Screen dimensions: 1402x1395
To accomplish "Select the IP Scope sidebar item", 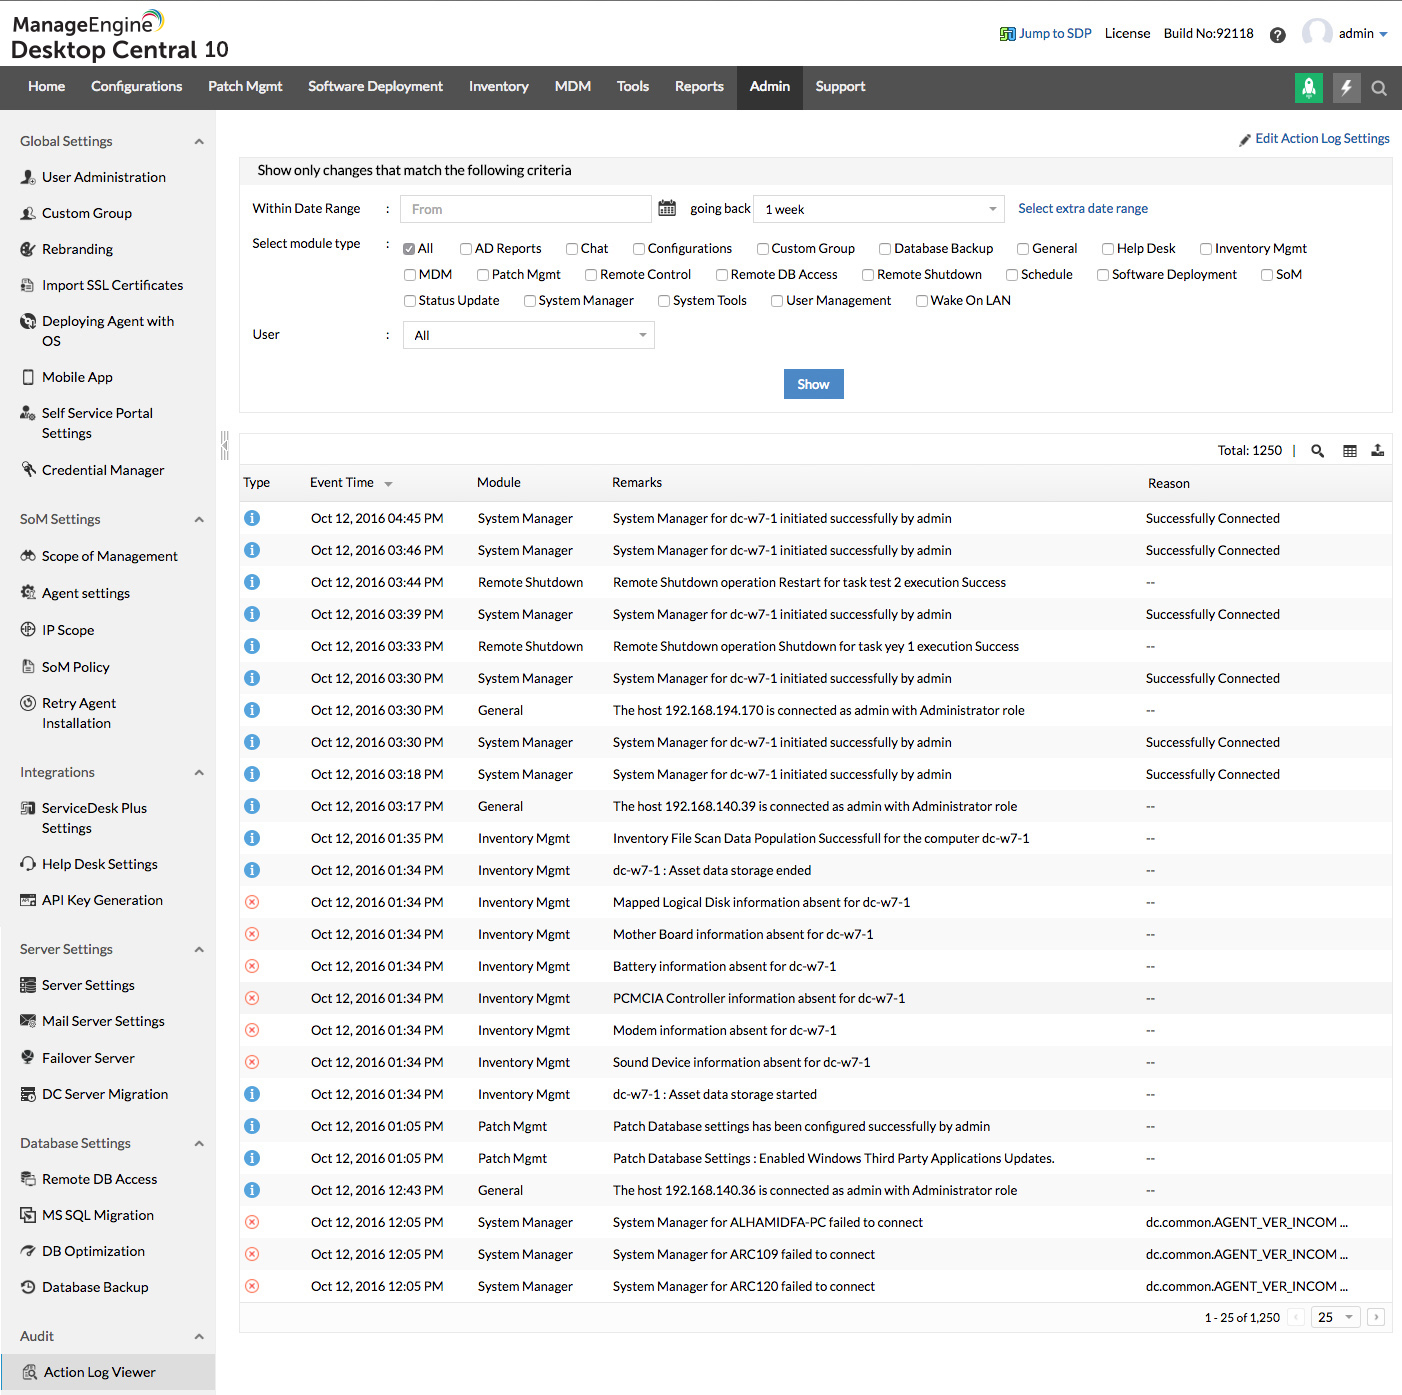I will click(67, 629).
